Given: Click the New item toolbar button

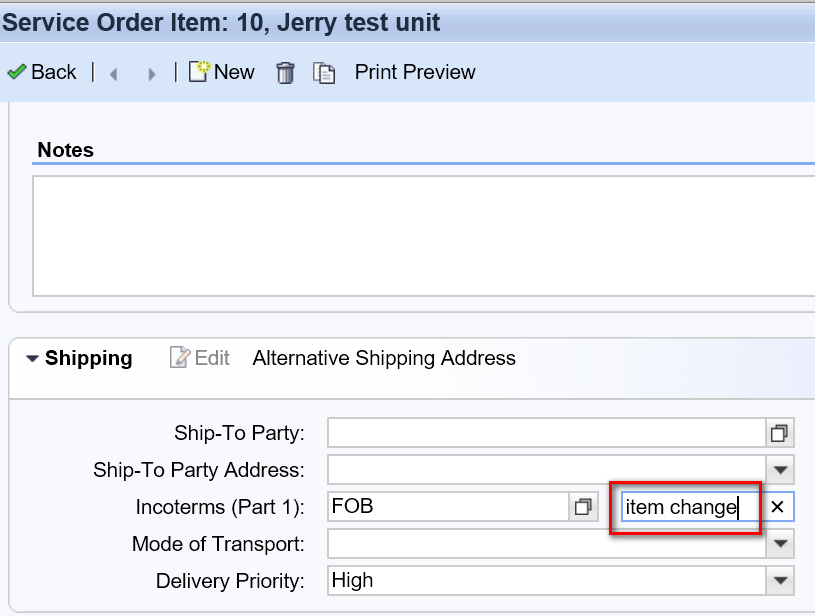Looking at the screenshot, I should [x=221, y=72].
